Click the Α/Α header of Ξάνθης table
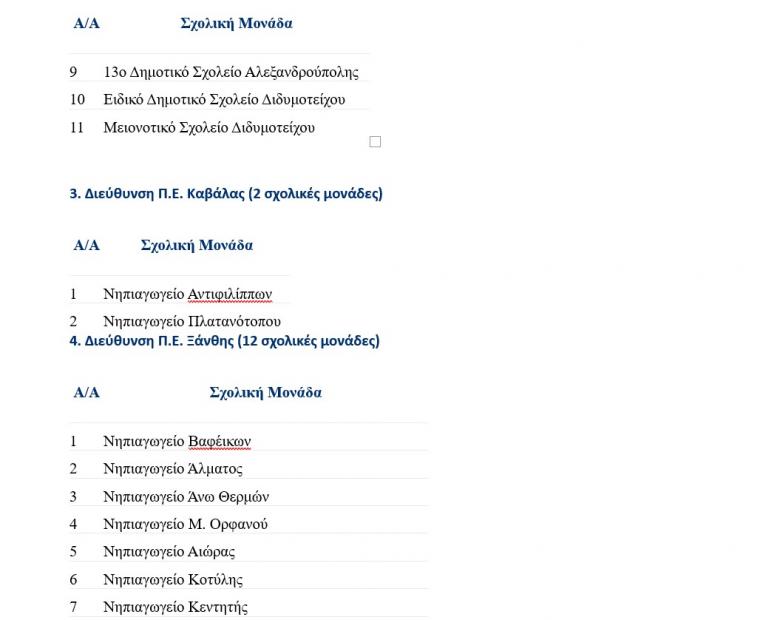This screenshot has height=620, width=760. click(86, 392)
